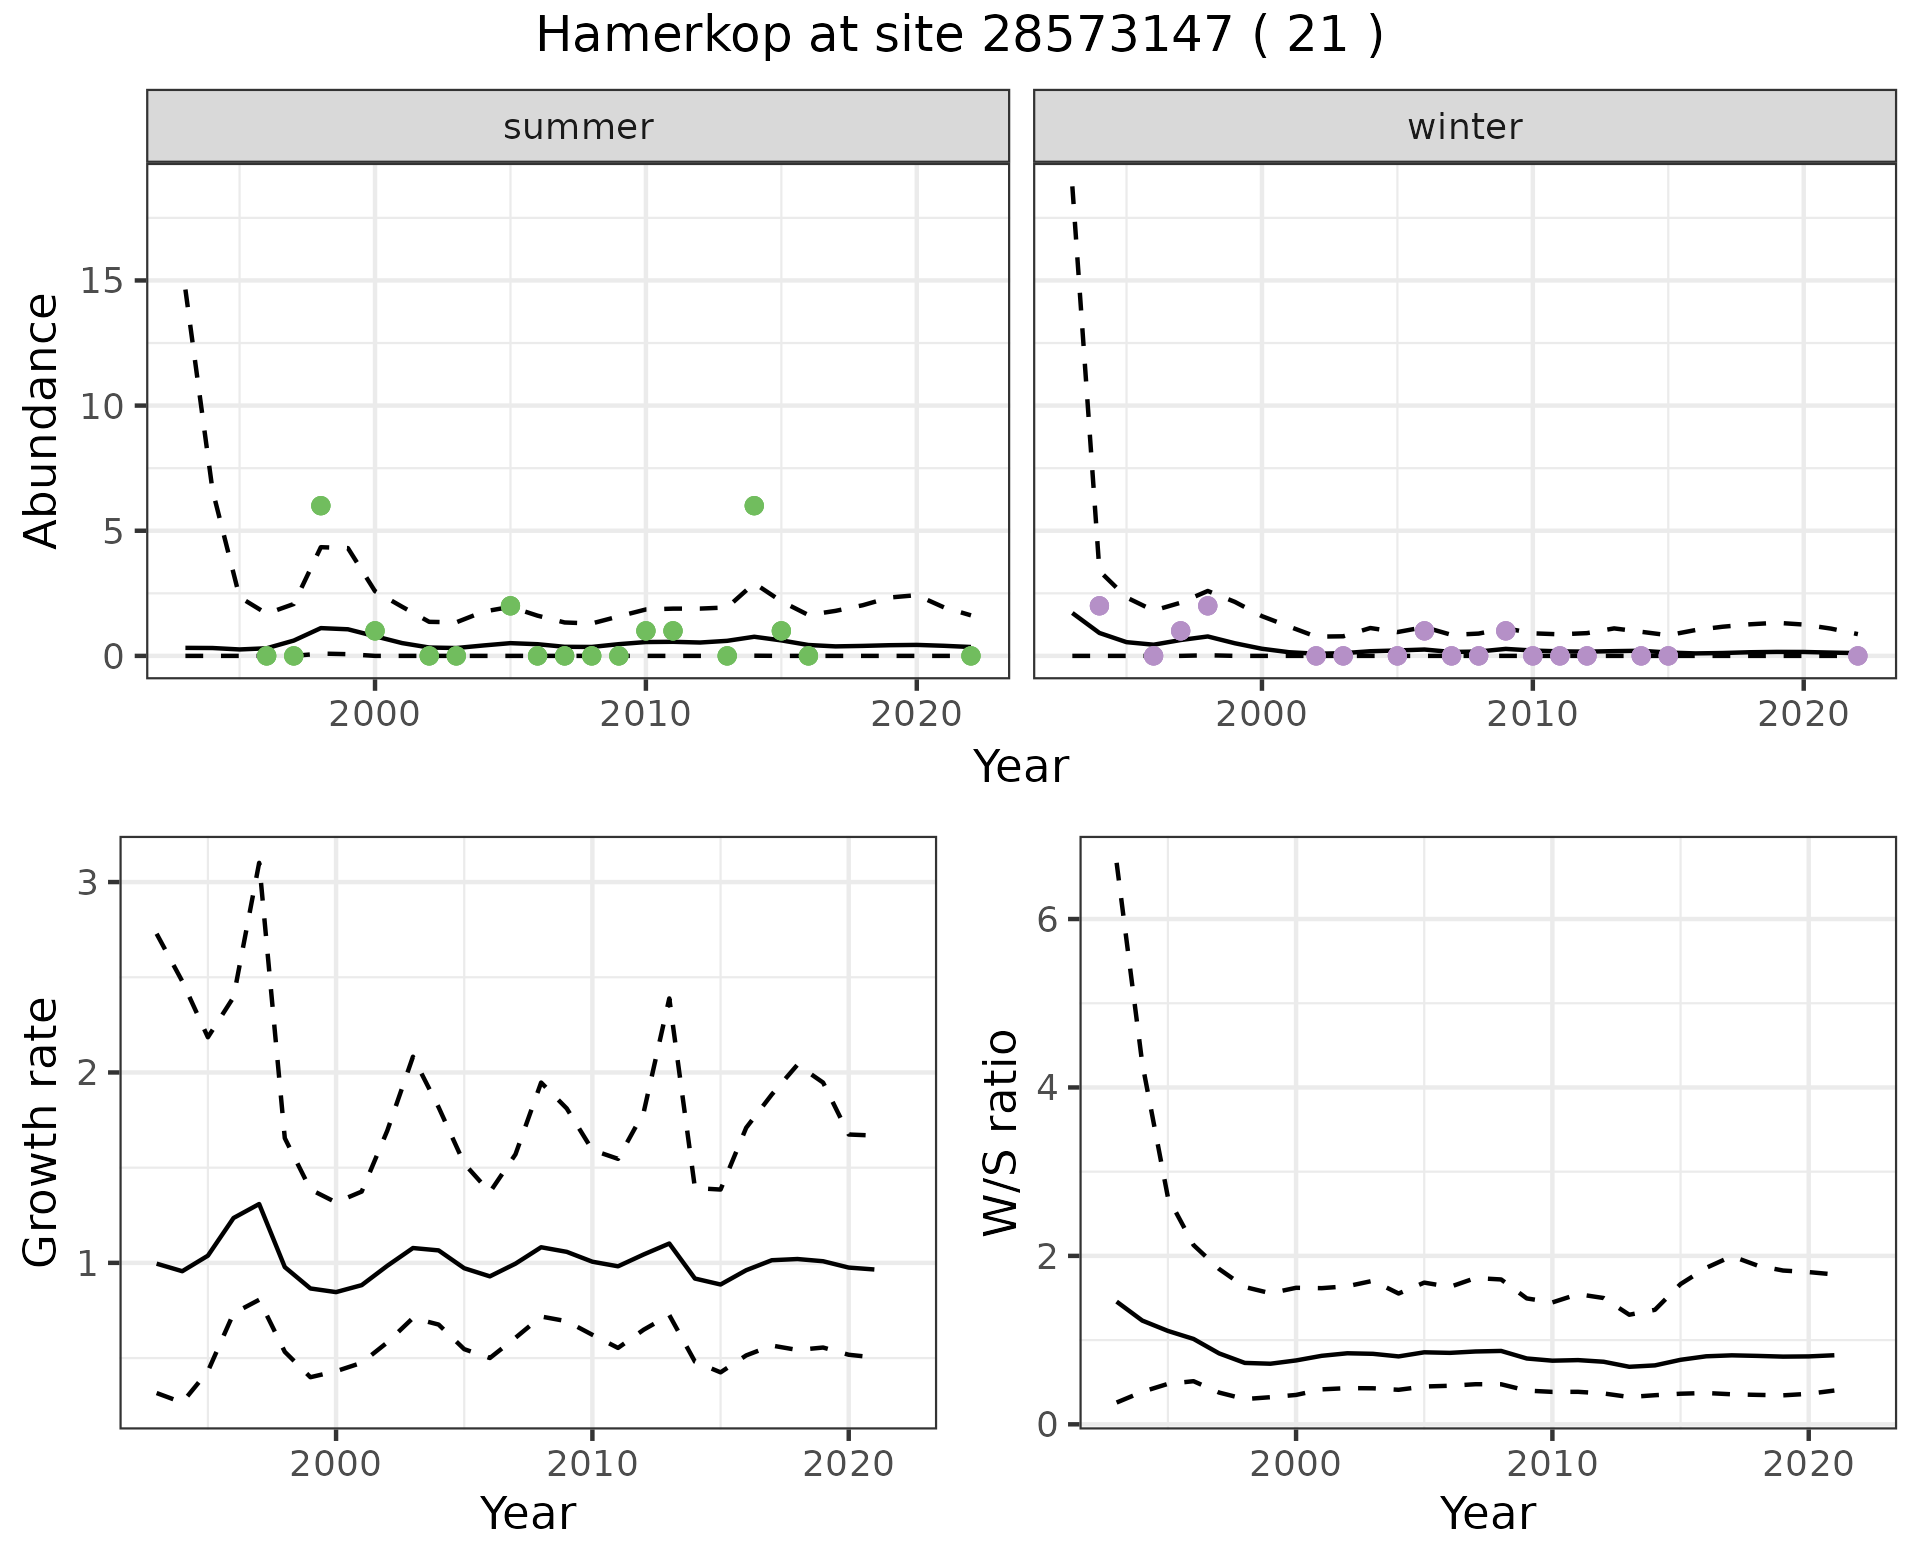Image resolution: width=1920 pixels, height=1560 pixels.
Task: Click the growth rate upper dashed peak near 1997
Action: click(x=259, y=862)
